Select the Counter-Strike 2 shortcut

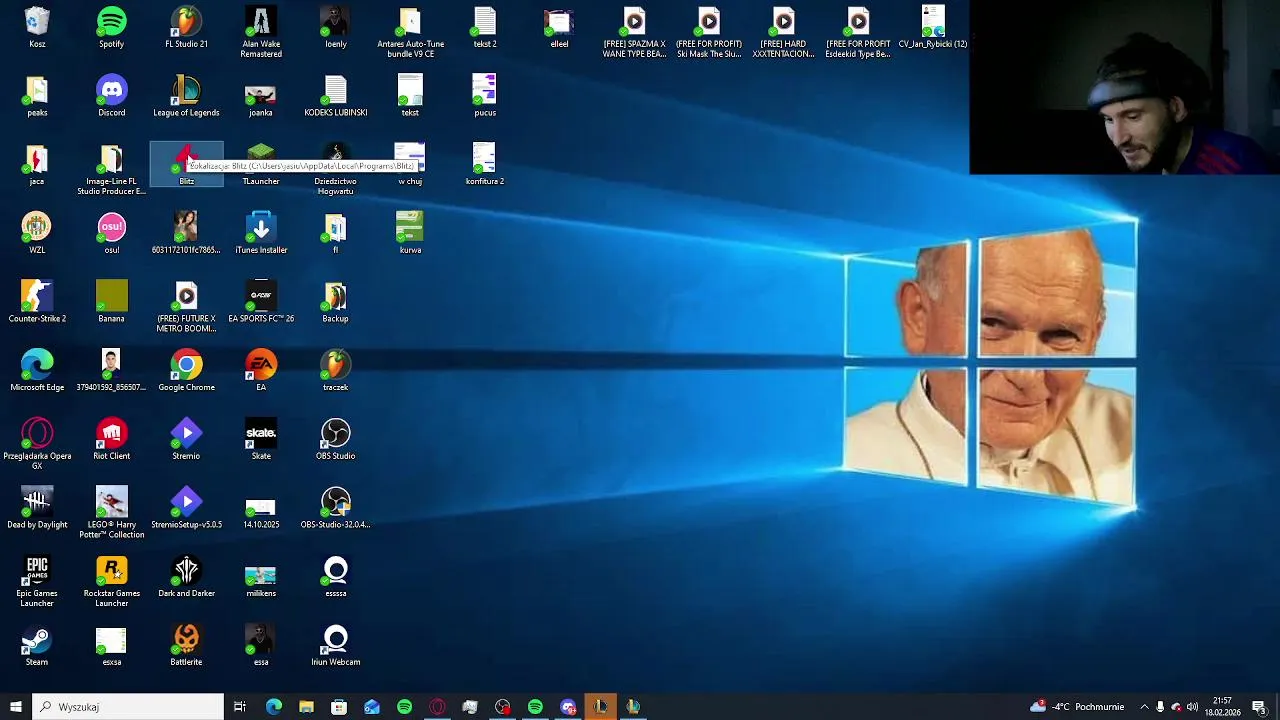click(x=37, y=302)
